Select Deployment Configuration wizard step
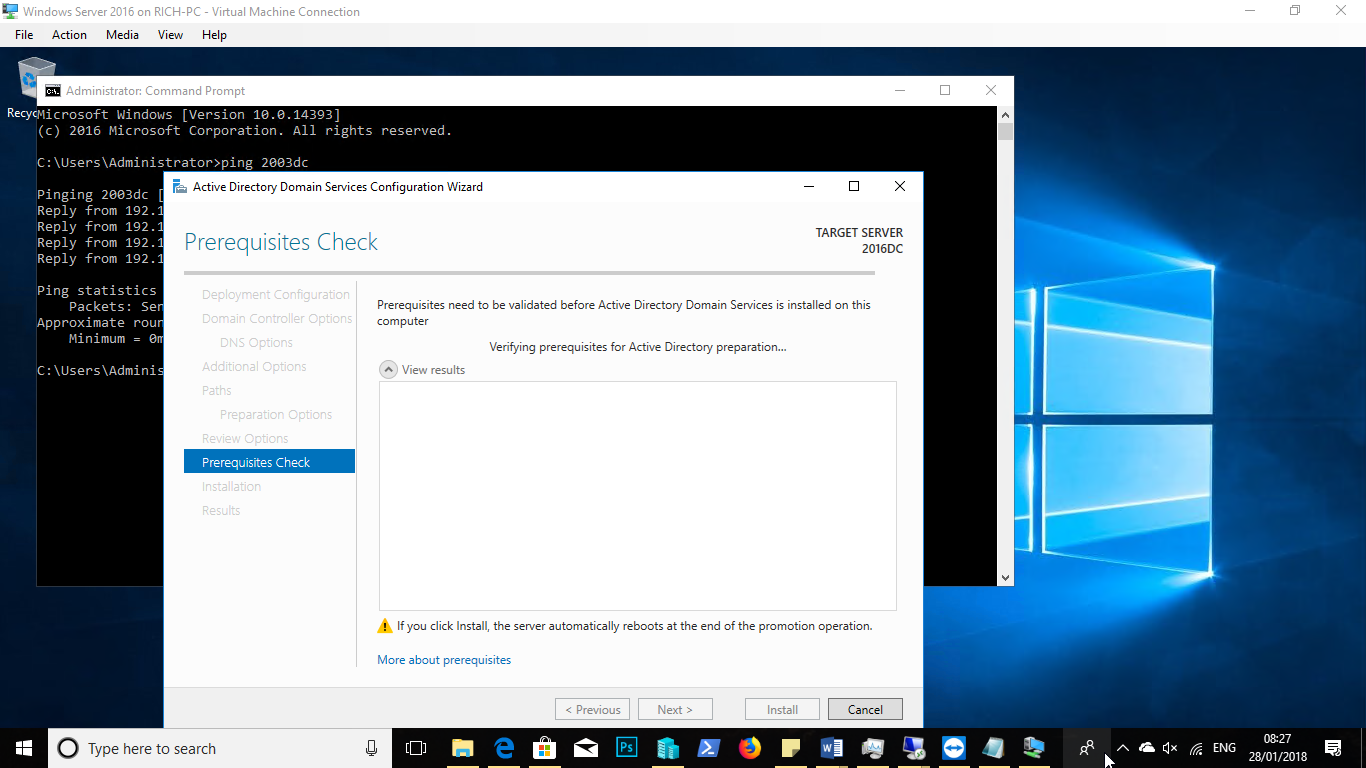Screen dimensions: 1366x768 point(276,294)
